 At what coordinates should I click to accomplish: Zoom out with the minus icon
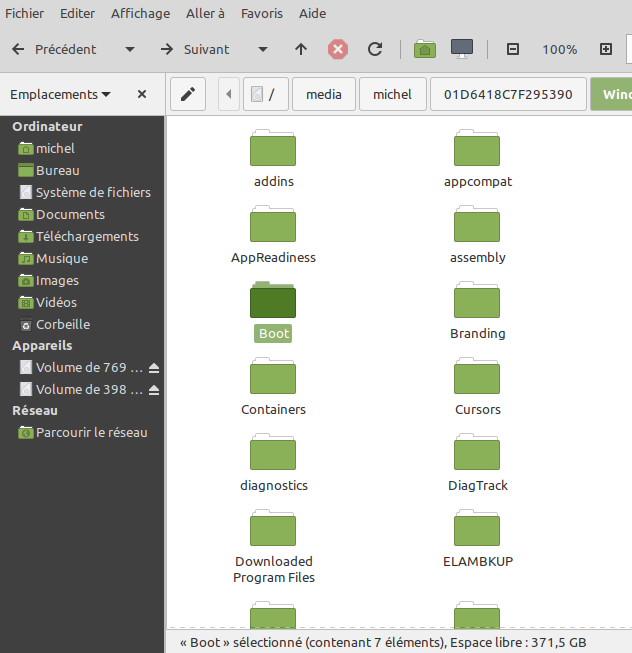tap(513, 49)
